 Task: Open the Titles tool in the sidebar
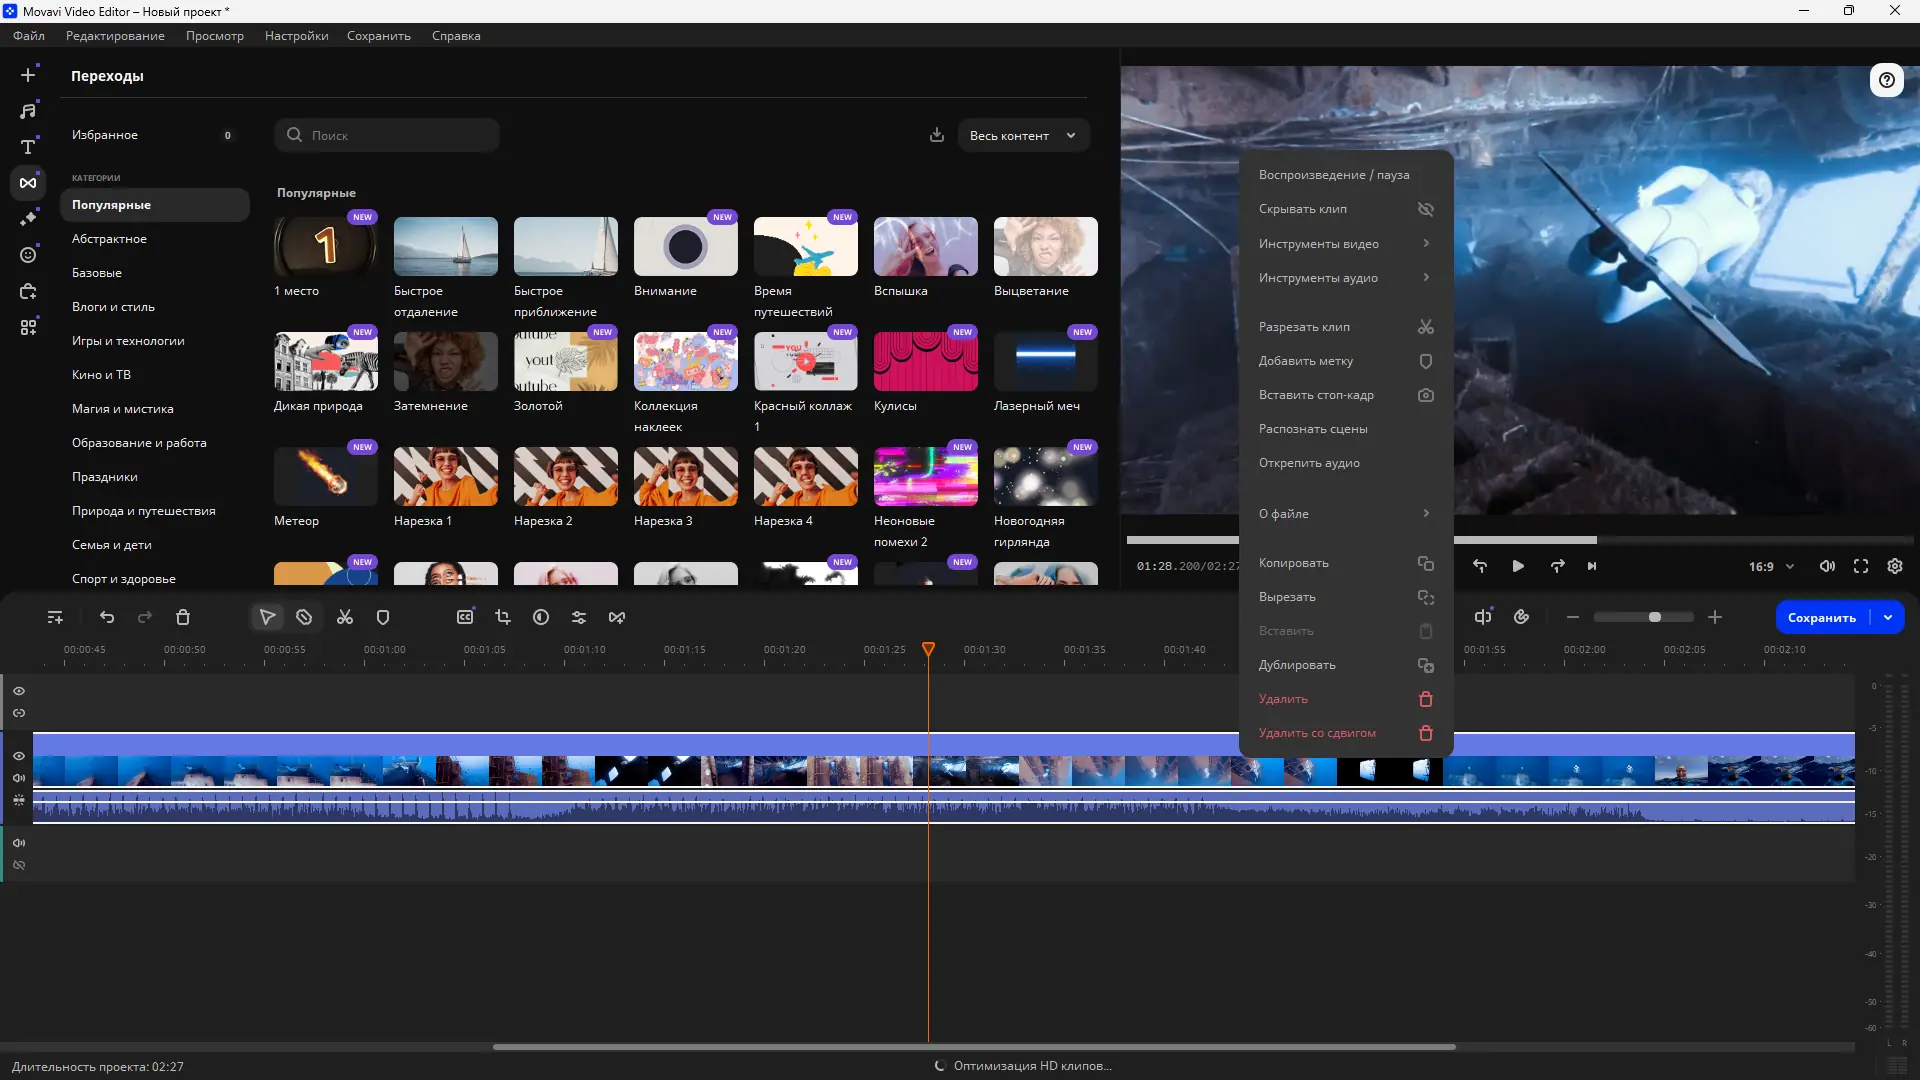tap(28, 147)
